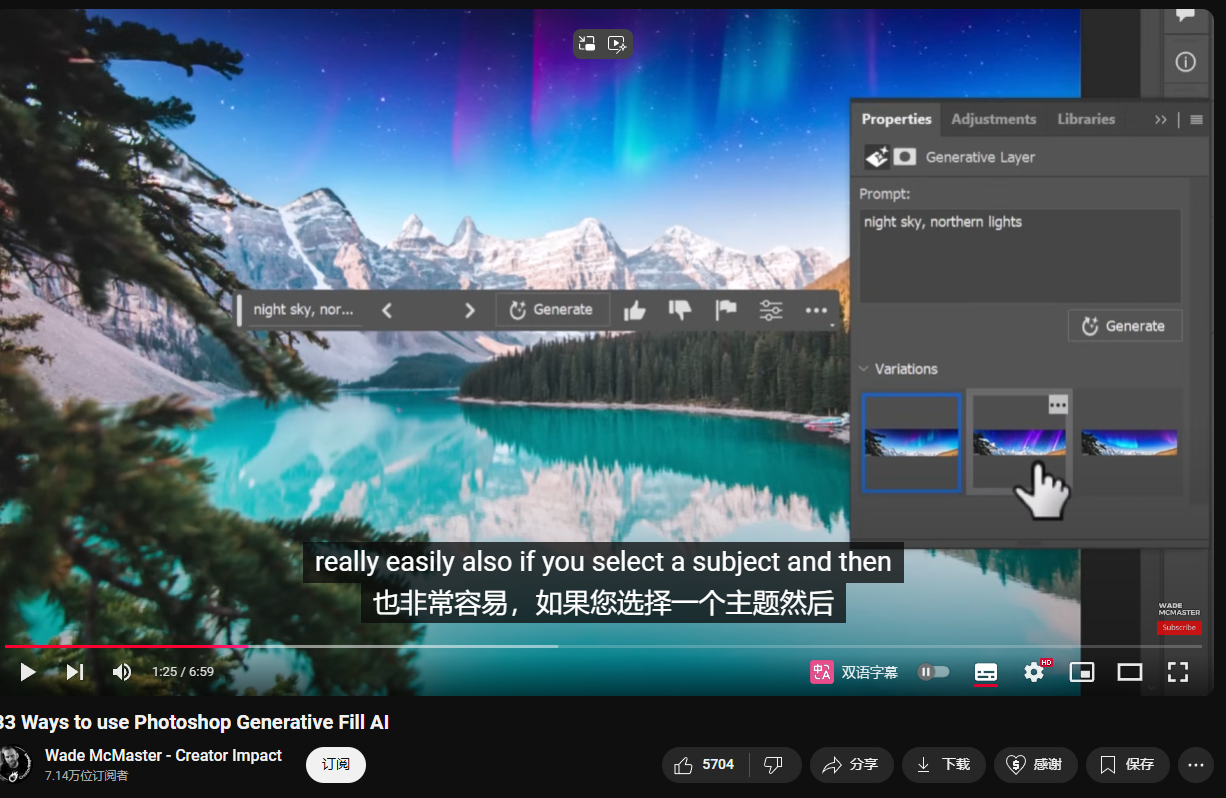This screenshot has height=798, width=1226.
Task: Enable miniplayer mode
Action: click(1082, 672)
